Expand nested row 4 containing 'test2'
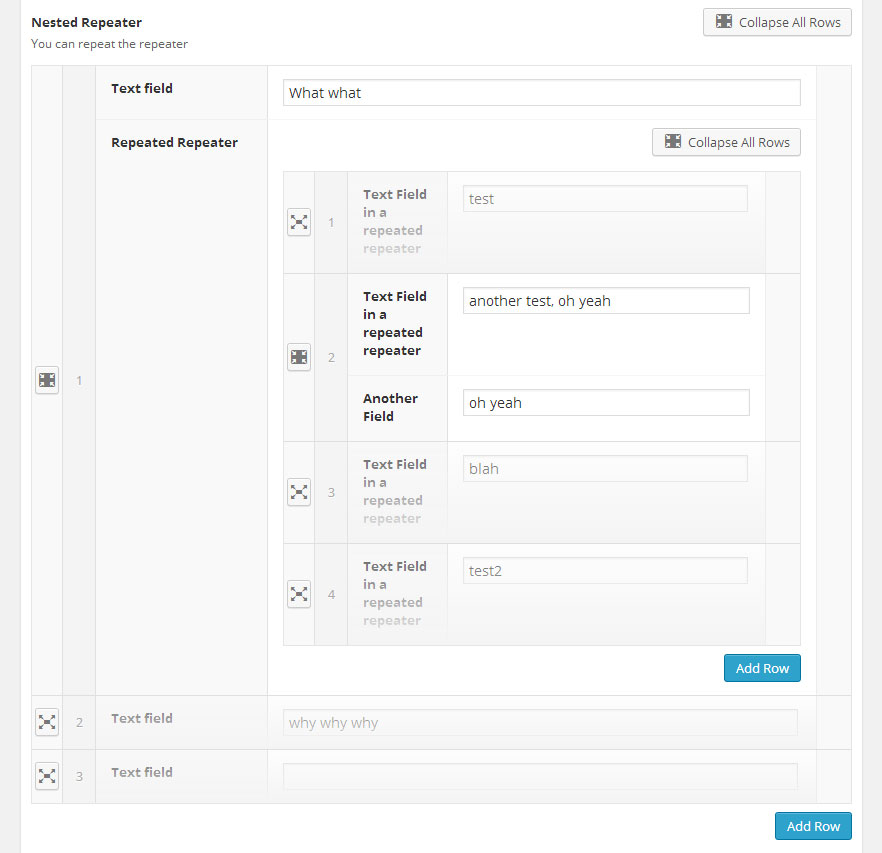The width and height of the screenshot is (882, 853). pos(299,594)
